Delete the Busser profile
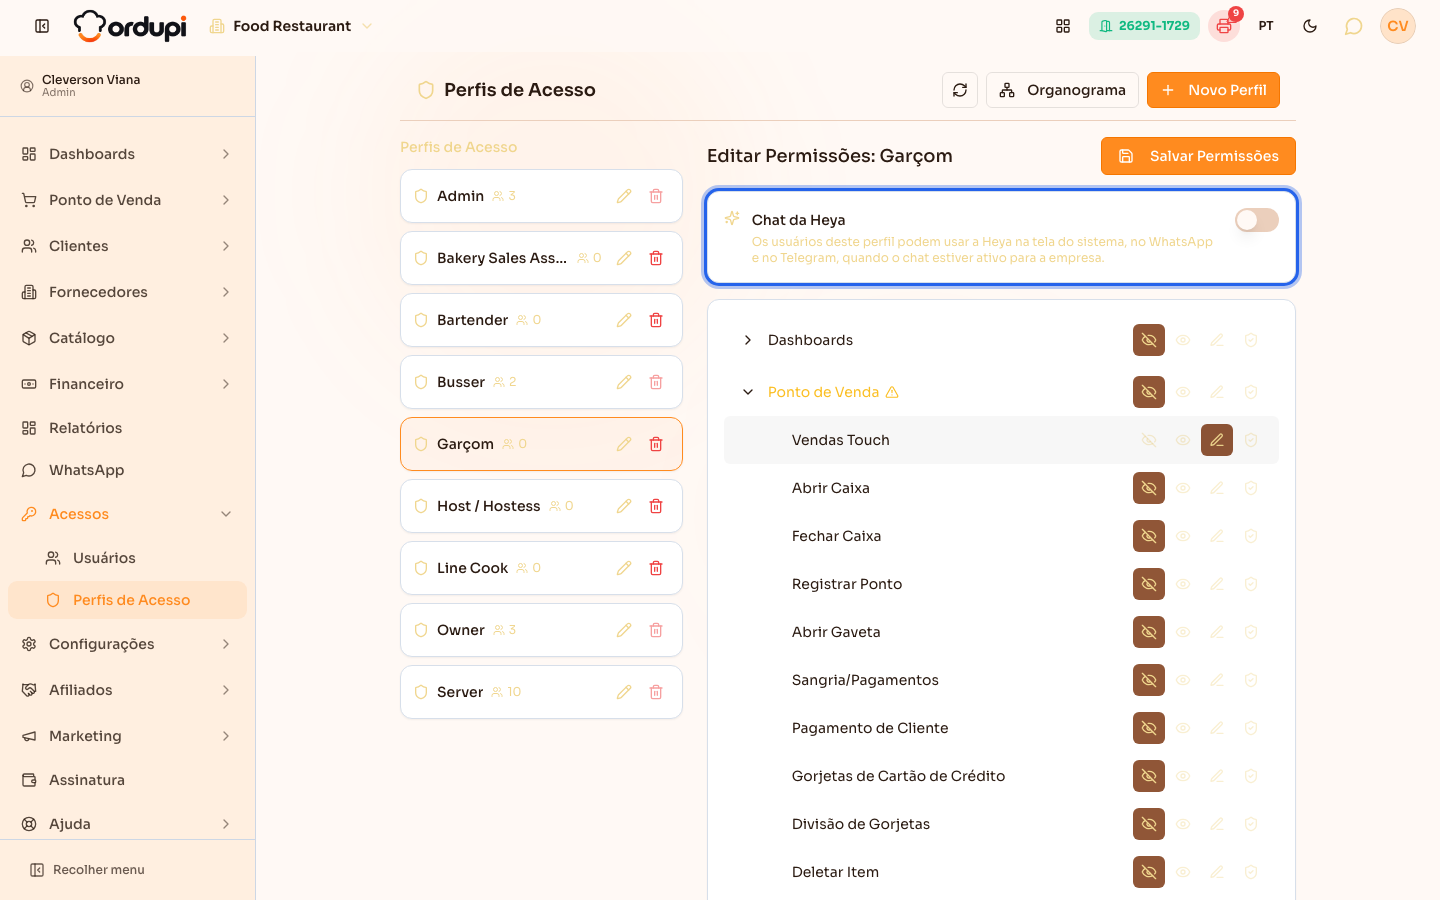Image resolution: width=1440 pixels, height=900 pixels. (656, 382)
